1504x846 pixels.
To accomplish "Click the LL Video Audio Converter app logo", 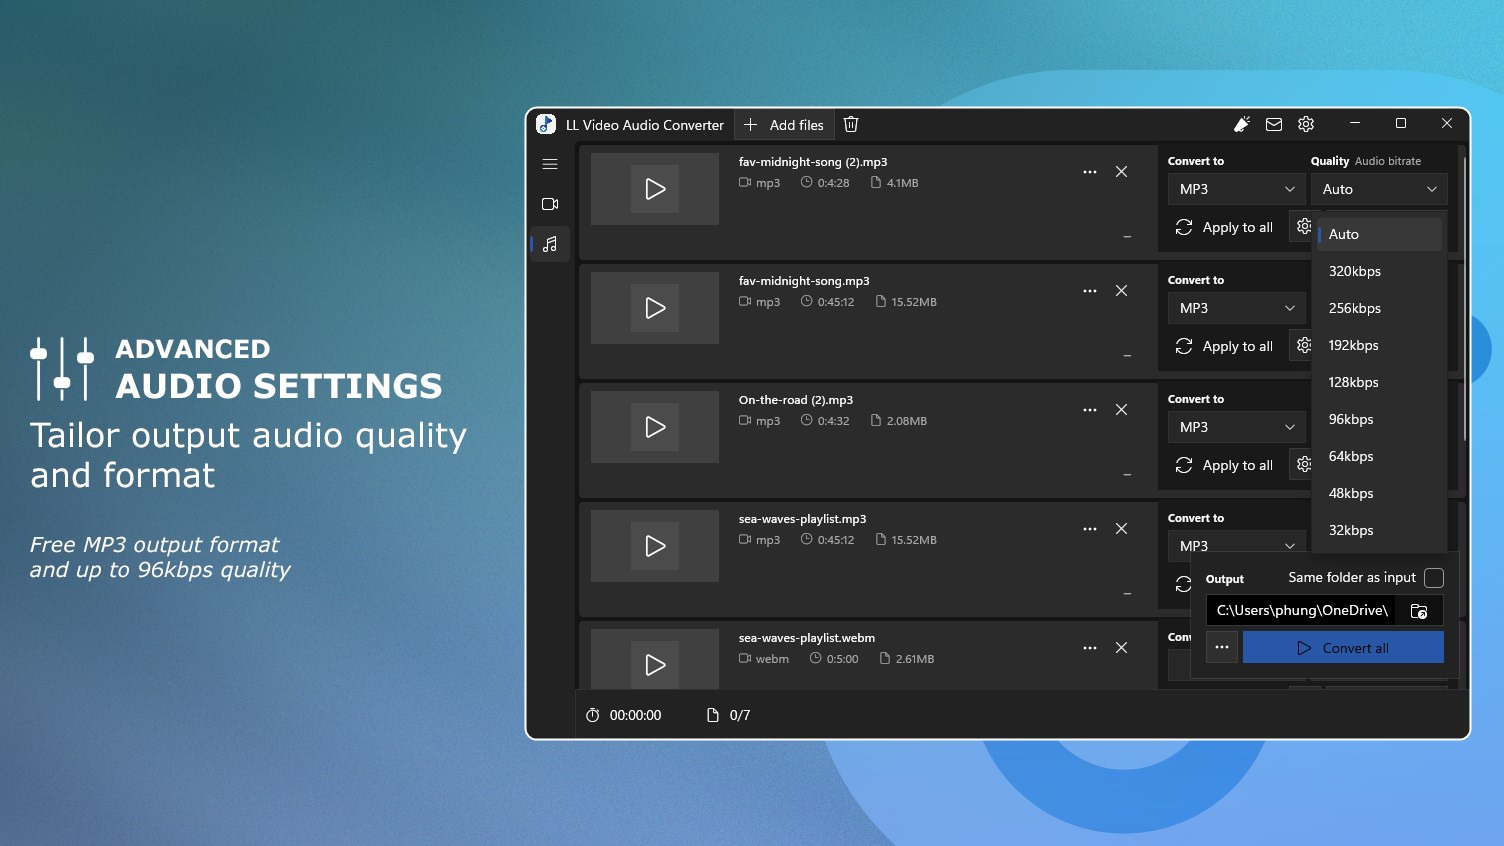I will click(546, 124).
